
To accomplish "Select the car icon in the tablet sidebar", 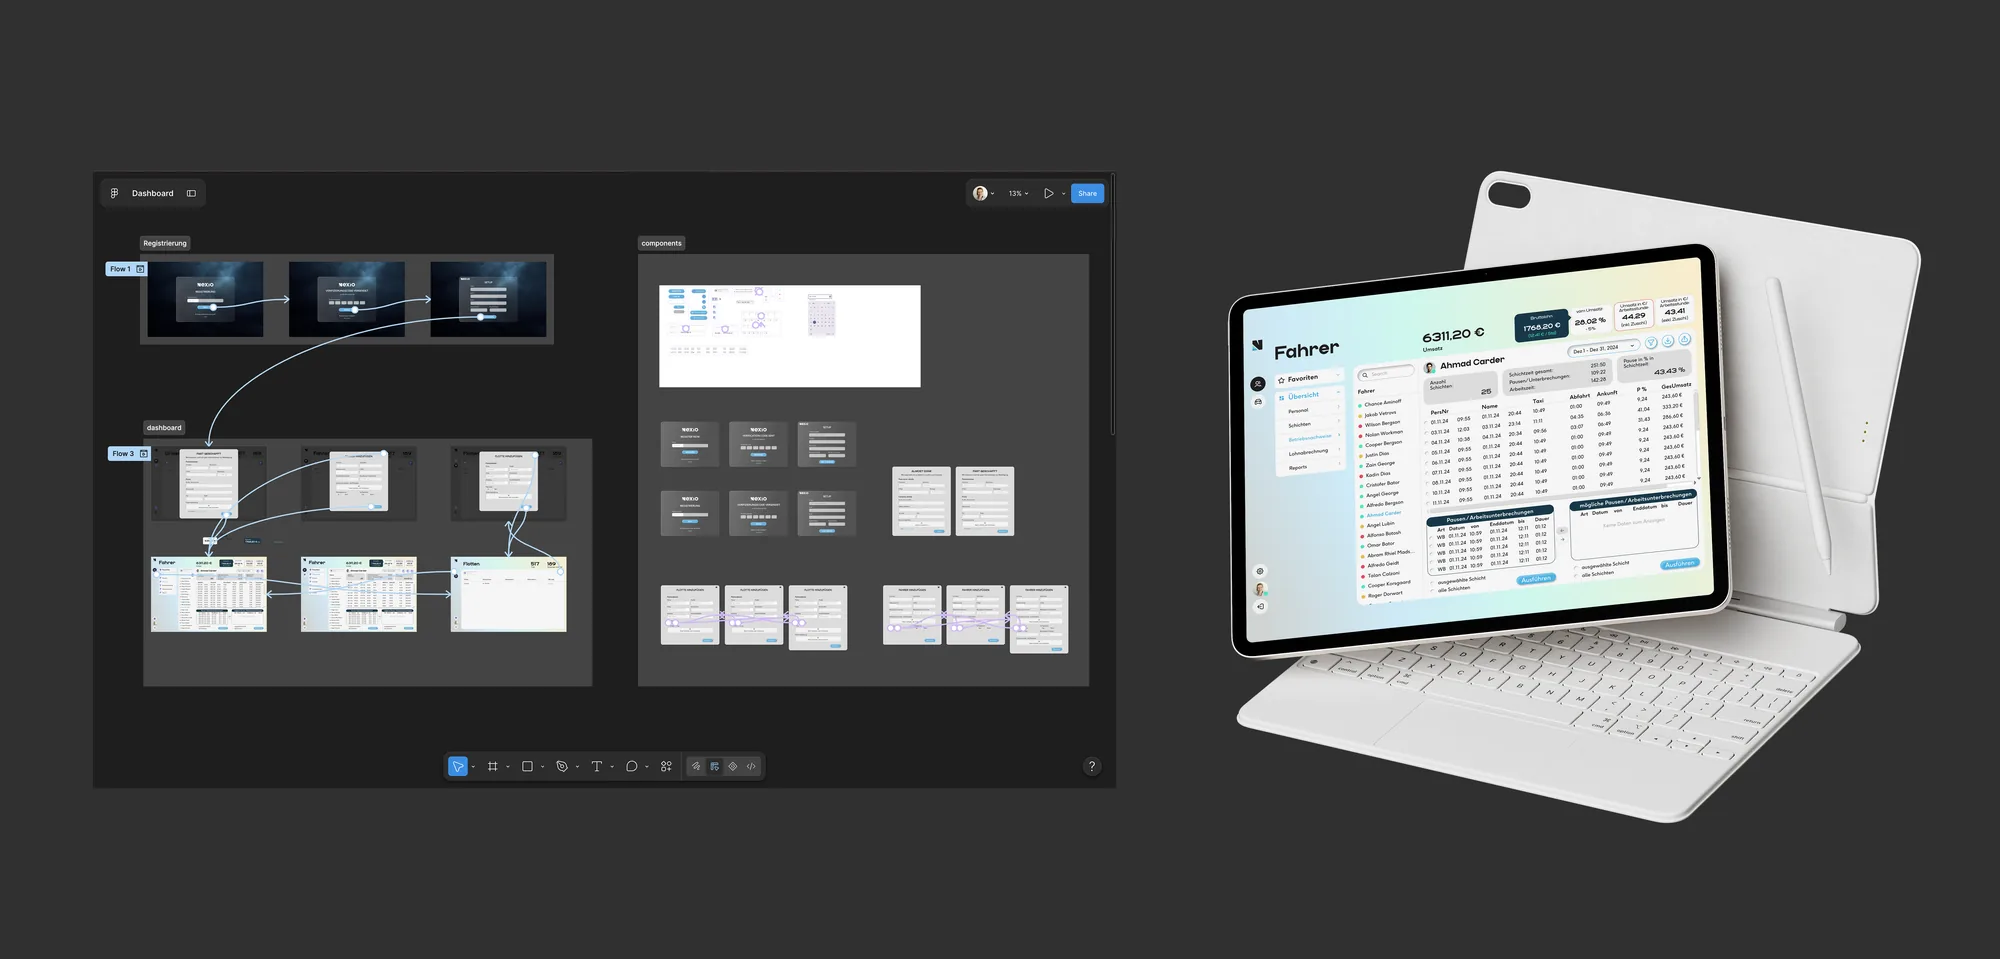I will pyautogui.click(x=1257, y=402).
